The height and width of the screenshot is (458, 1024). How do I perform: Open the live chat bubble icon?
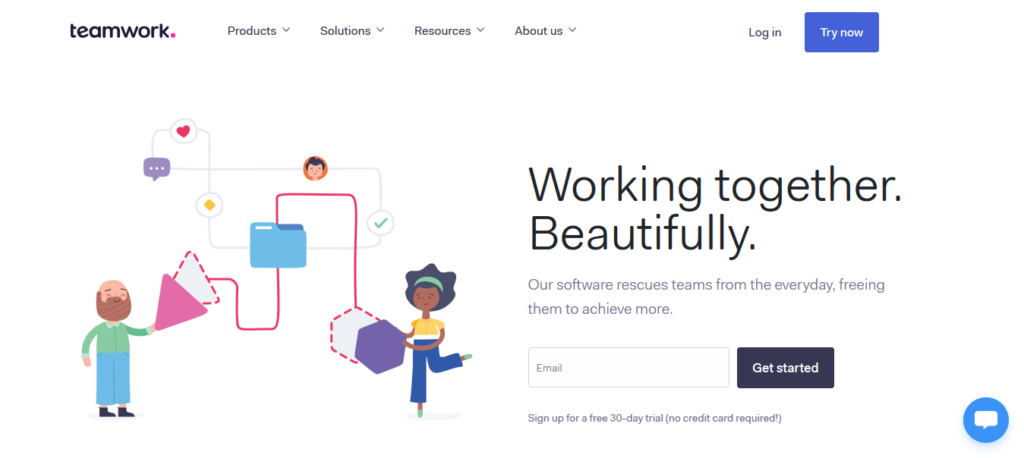[x=985, y=419]
